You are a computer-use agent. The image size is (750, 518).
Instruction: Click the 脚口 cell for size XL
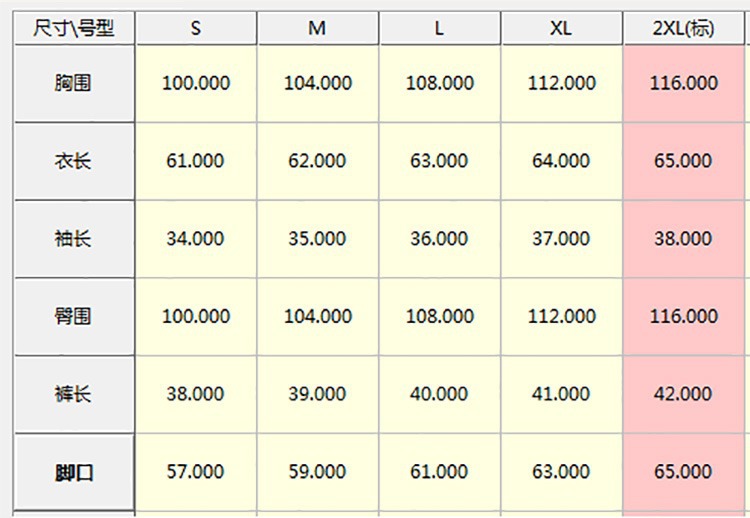(561, 472)
